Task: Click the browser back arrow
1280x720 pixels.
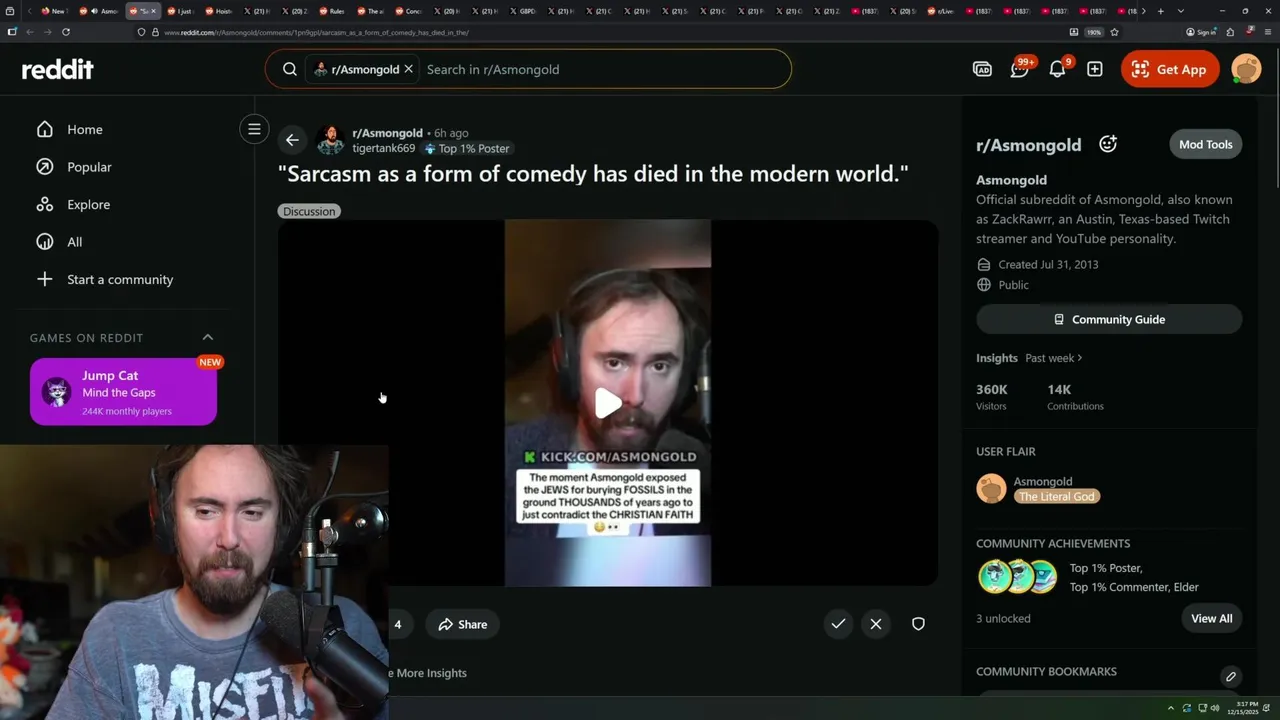Action: [30, 32]
